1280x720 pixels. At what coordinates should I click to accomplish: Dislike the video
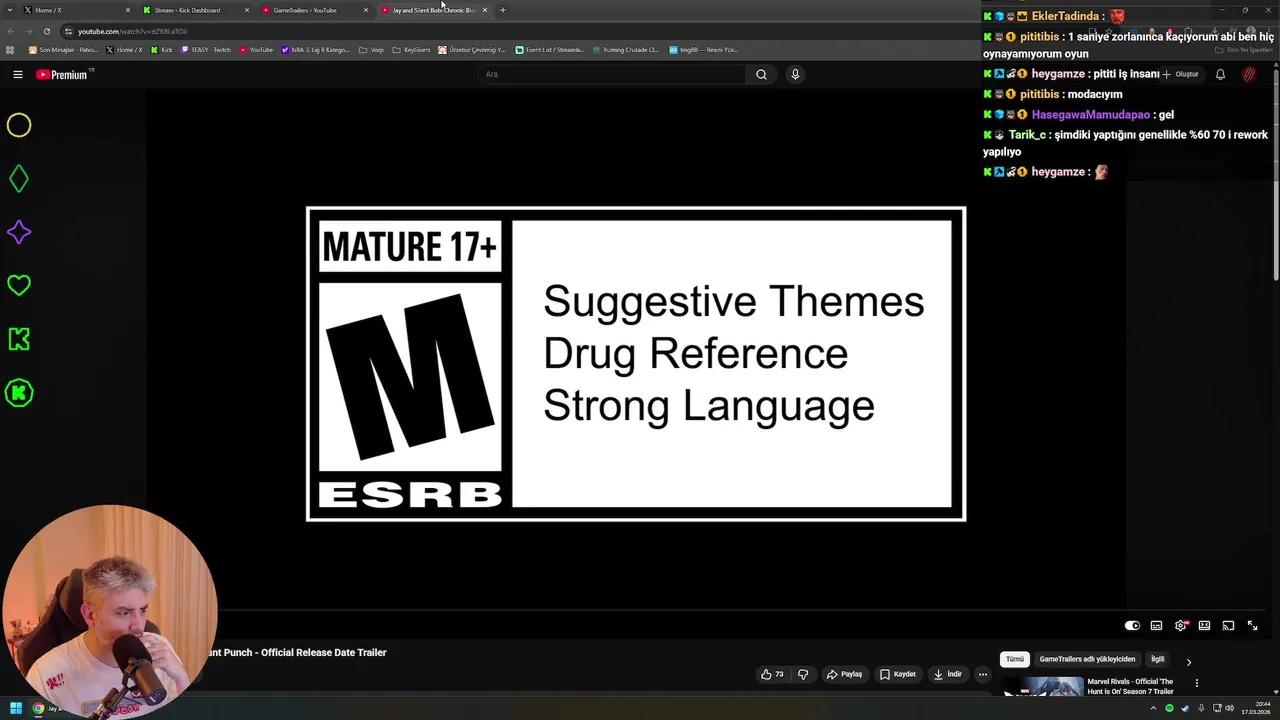coord(803,674)
